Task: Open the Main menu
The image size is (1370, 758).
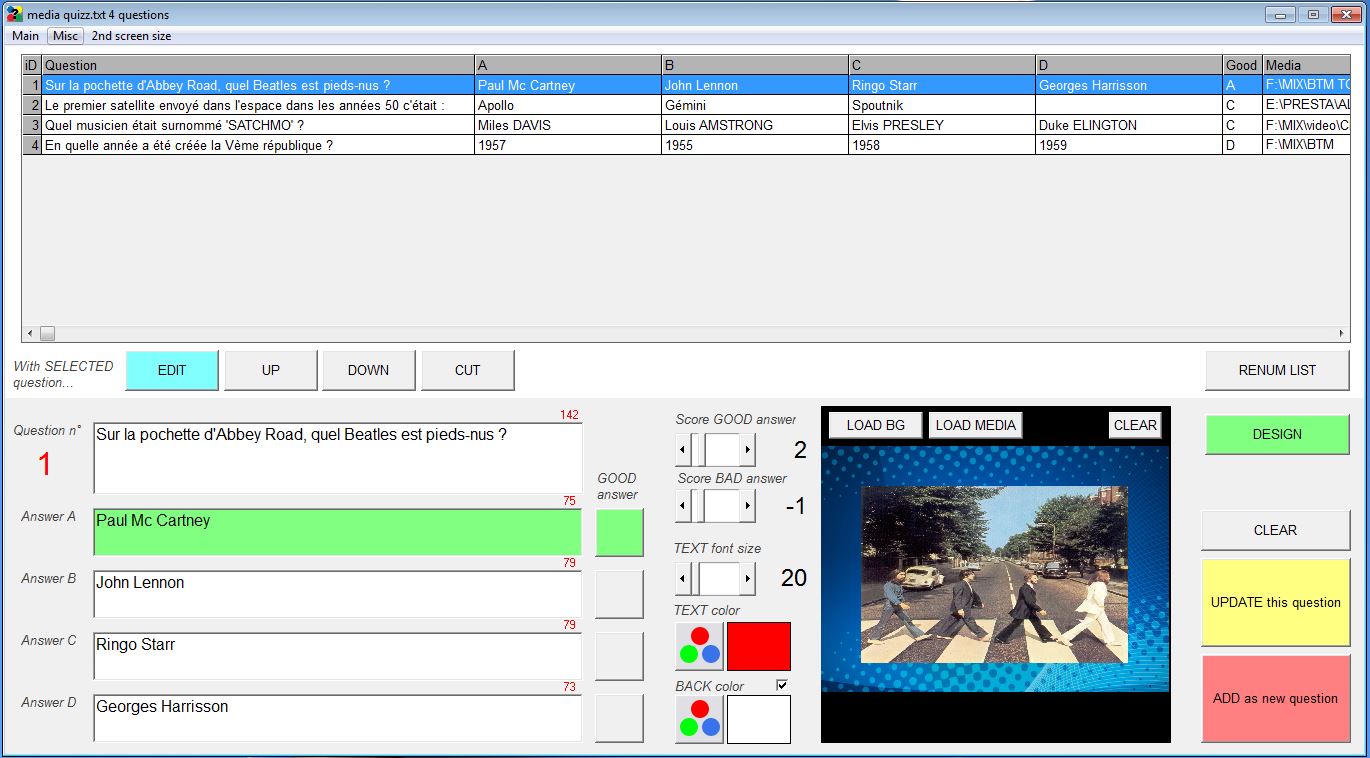Action: (x=26, y=36)
